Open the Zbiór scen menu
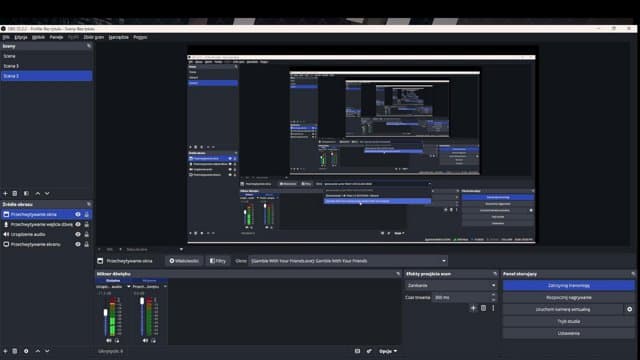Screen dimensions: 640x360 click(x=94, y=37)
